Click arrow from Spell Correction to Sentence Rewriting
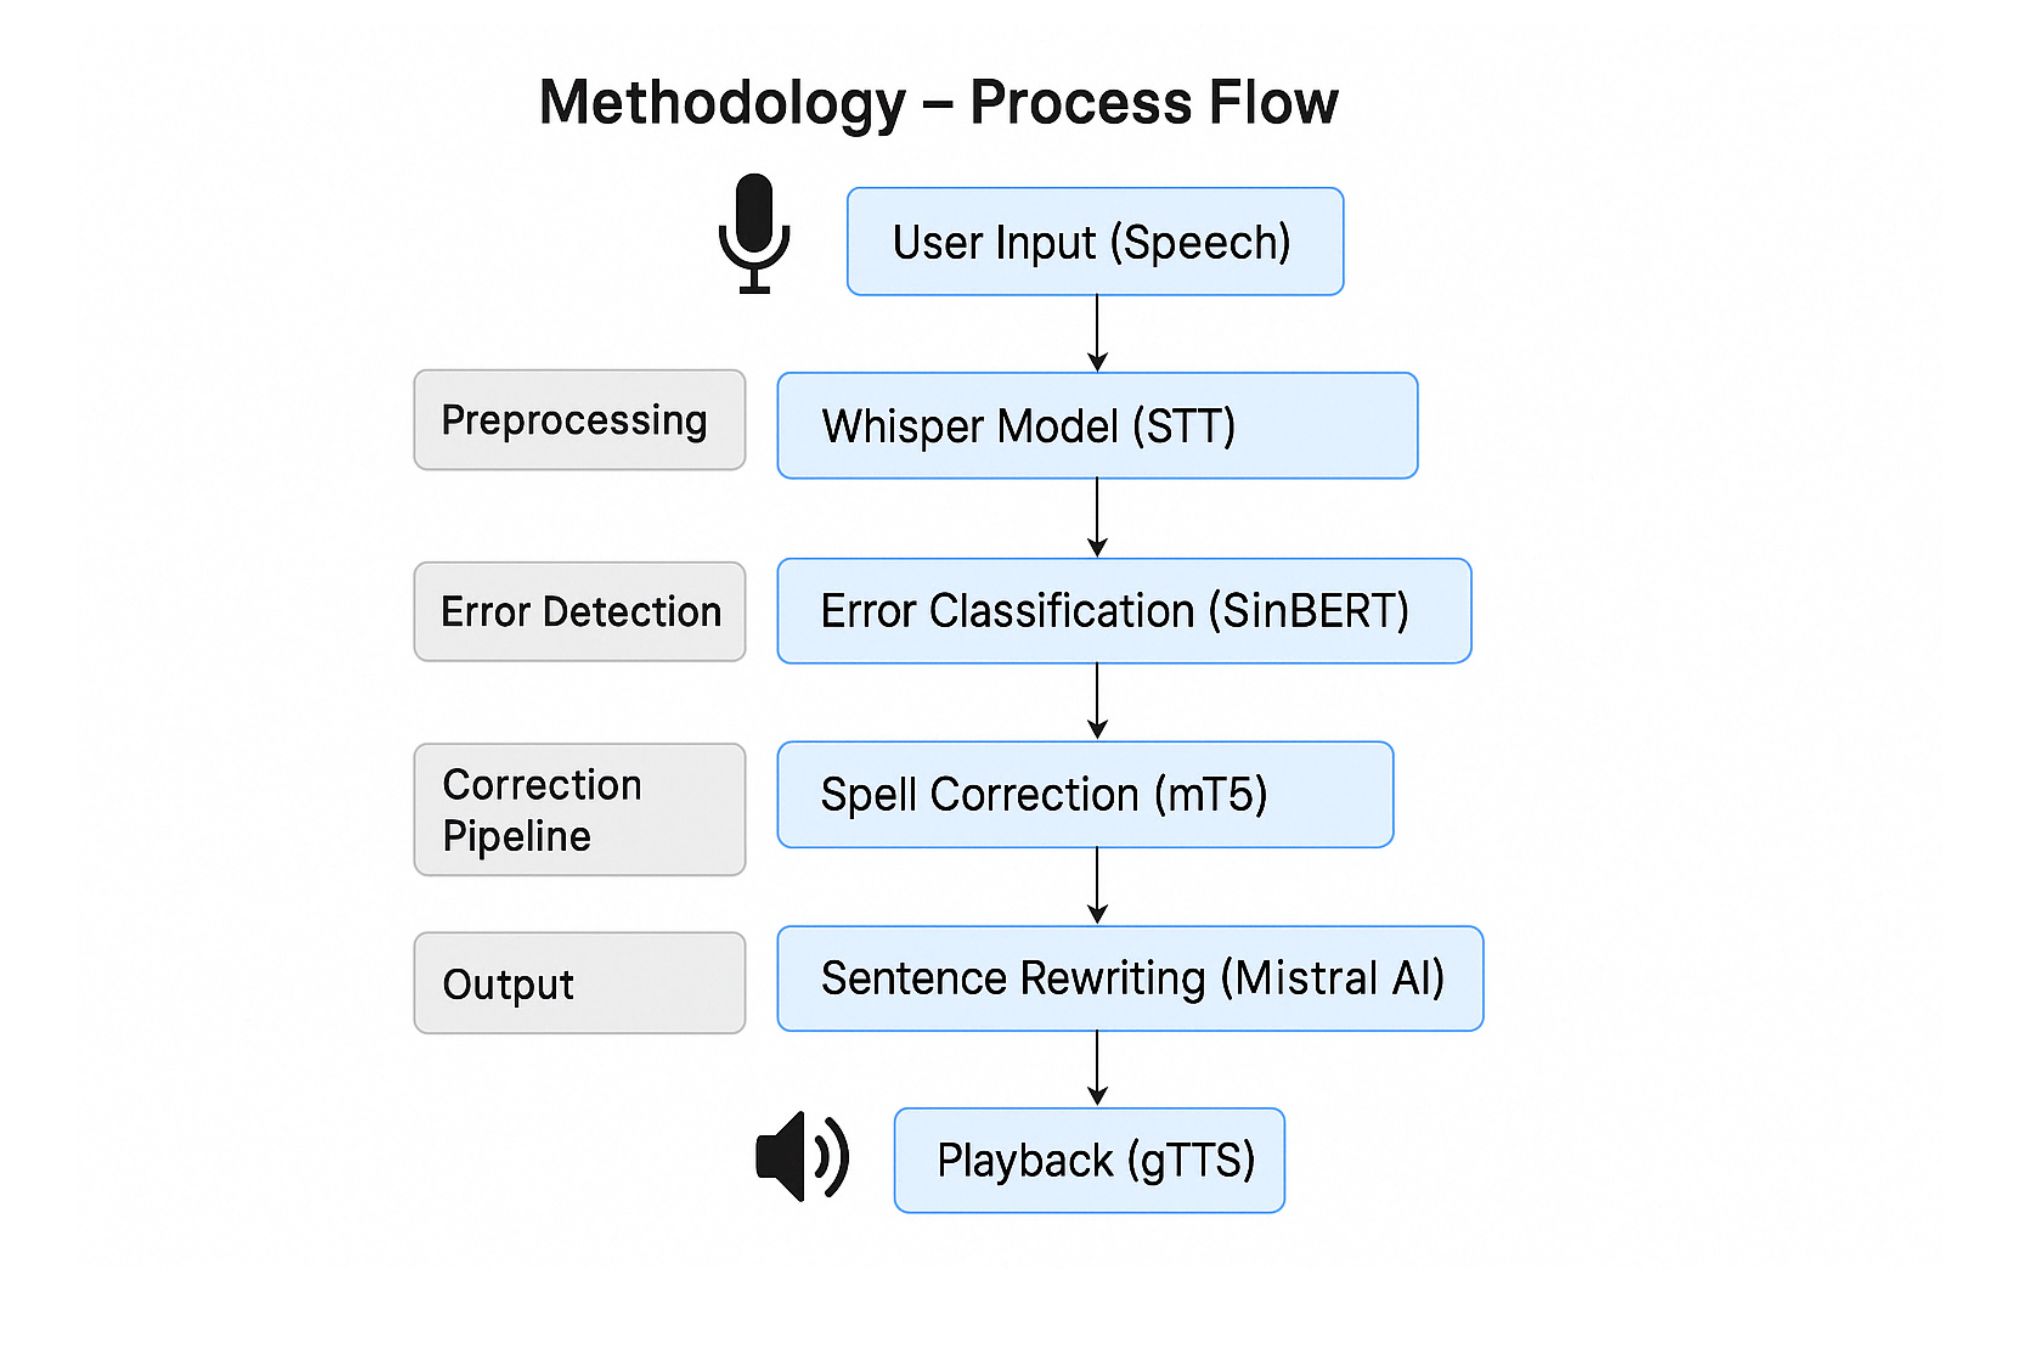The width and height of the screenshot is (2025, 1355). pos(1097,886)
